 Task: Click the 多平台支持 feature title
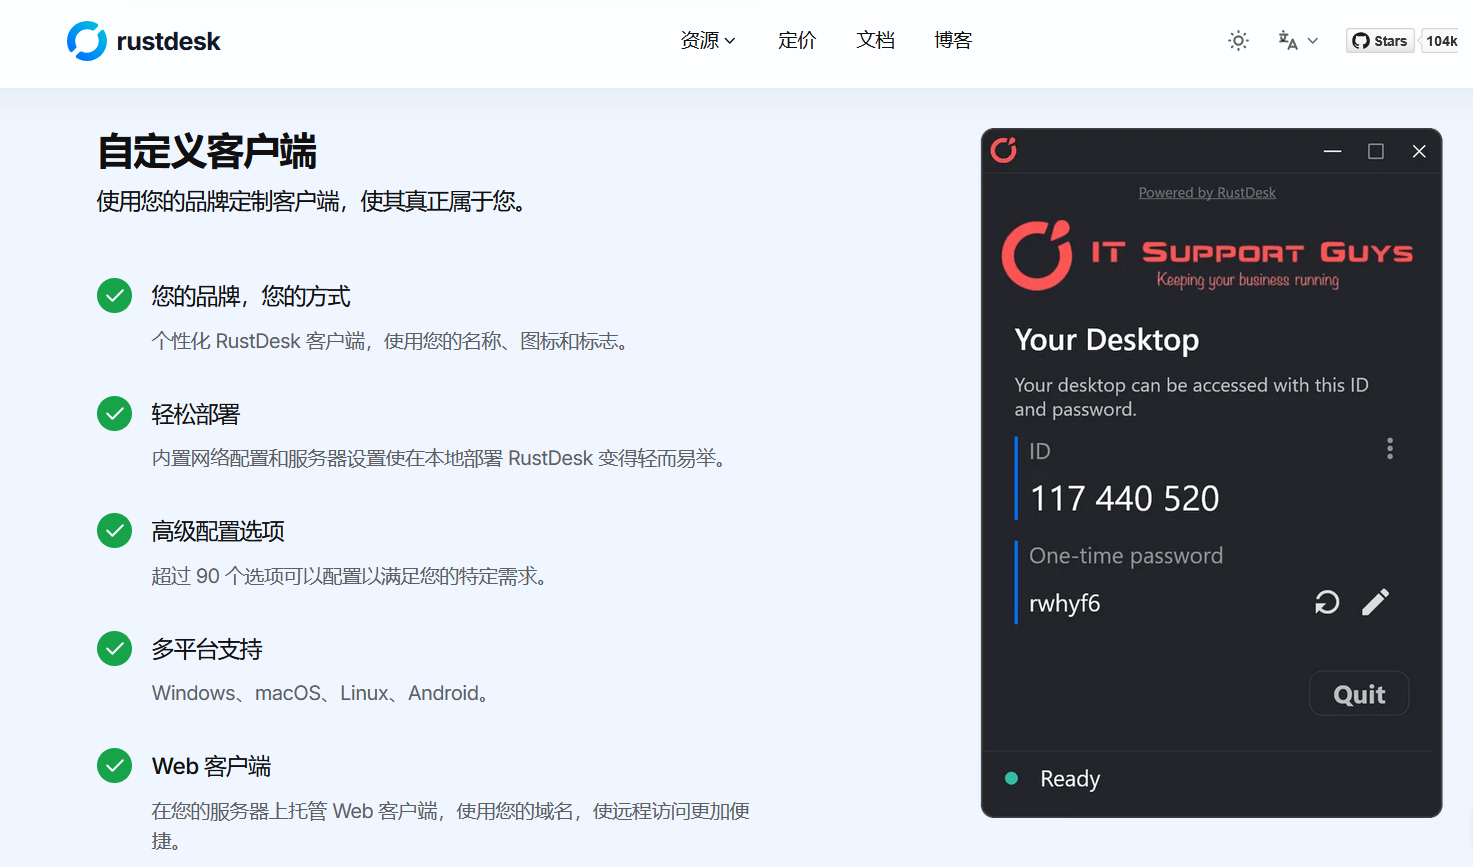[x=207, y=649]
